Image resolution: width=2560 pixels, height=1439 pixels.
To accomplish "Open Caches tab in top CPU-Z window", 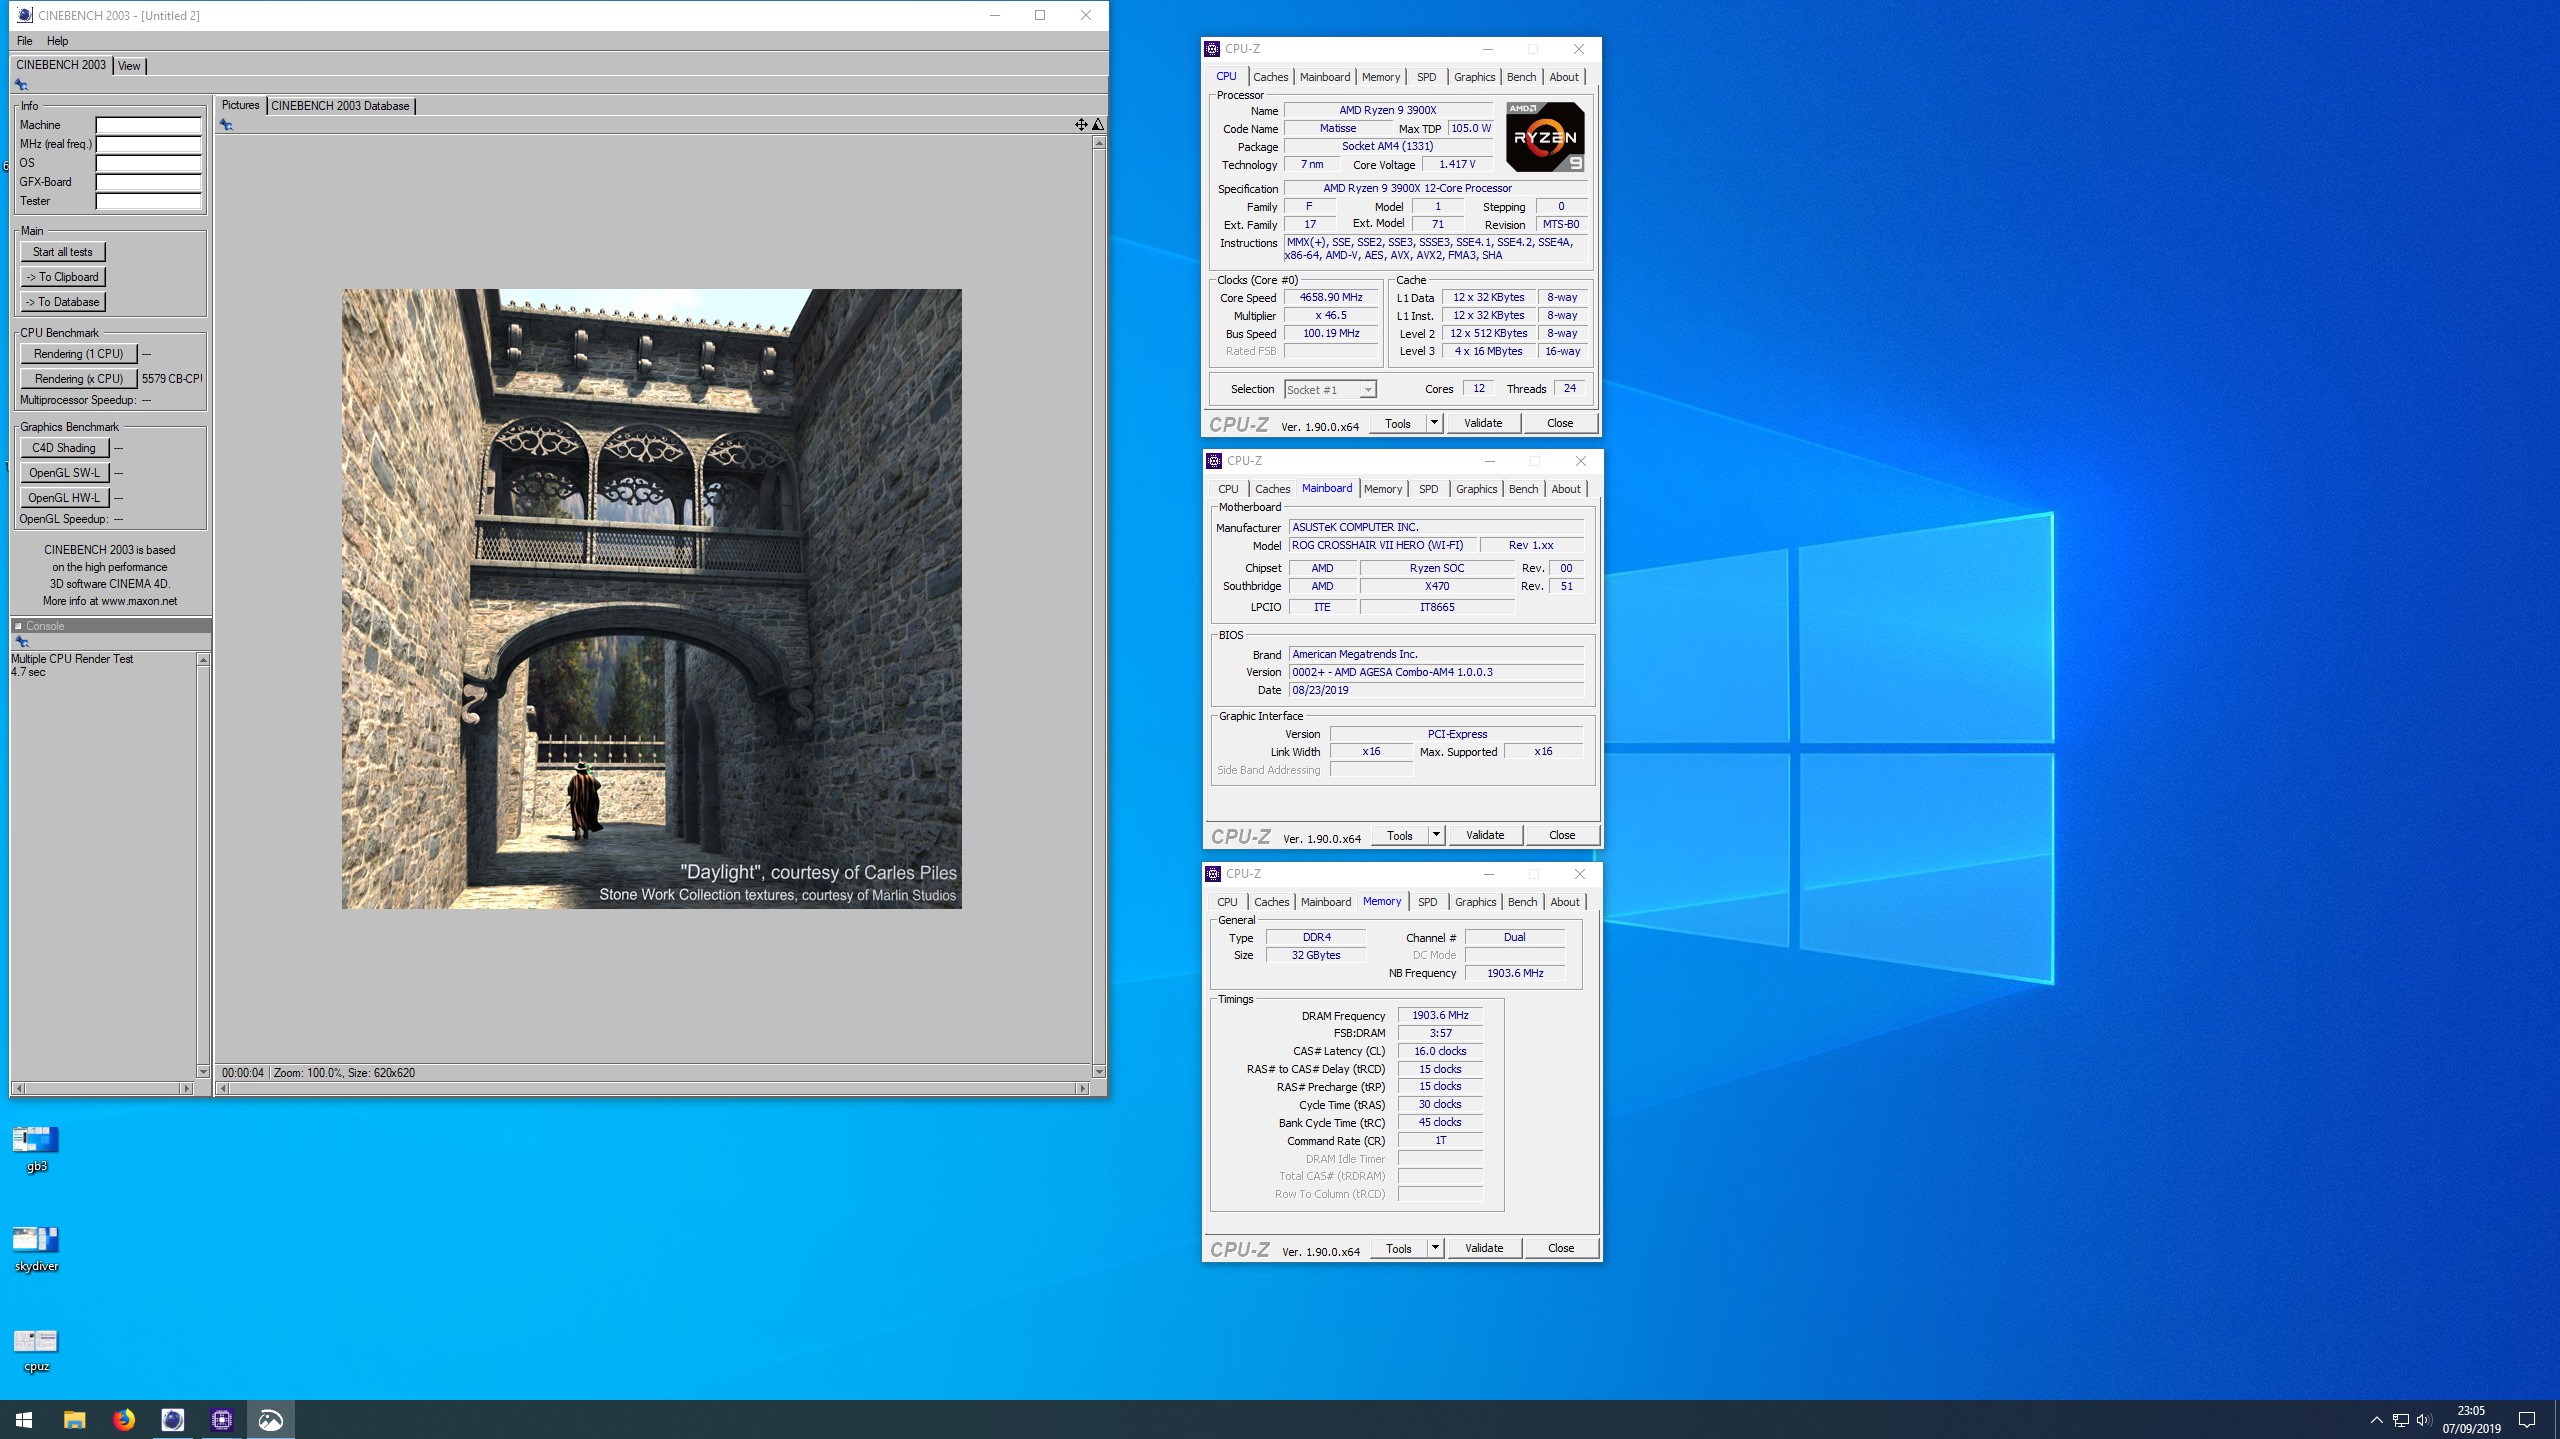I will [1270, 77].
